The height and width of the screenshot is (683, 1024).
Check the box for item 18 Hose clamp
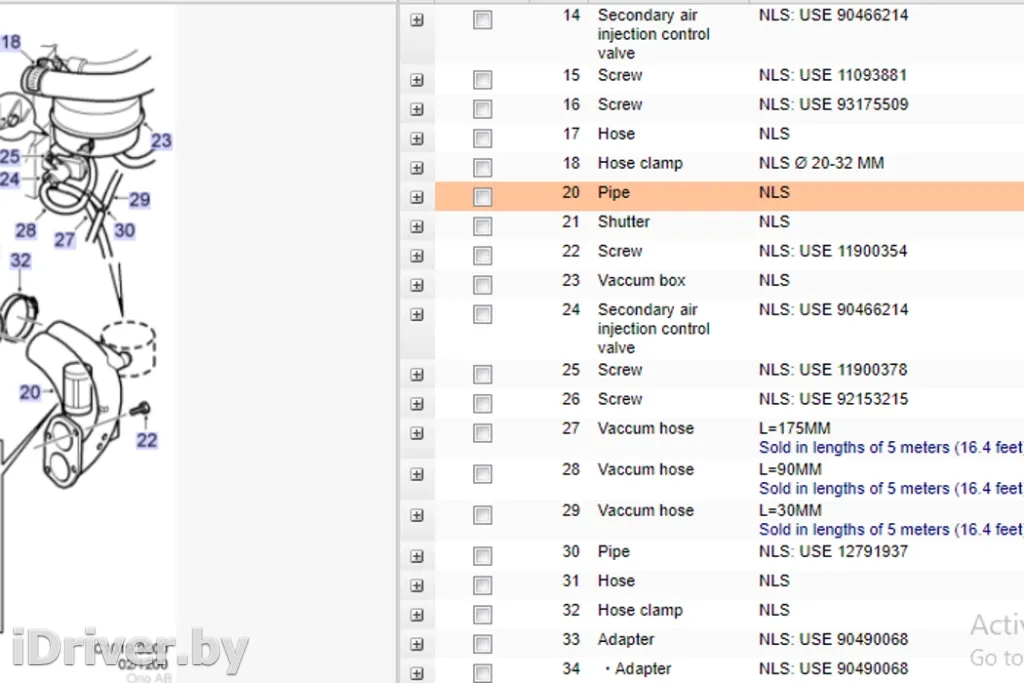point(482,168)
